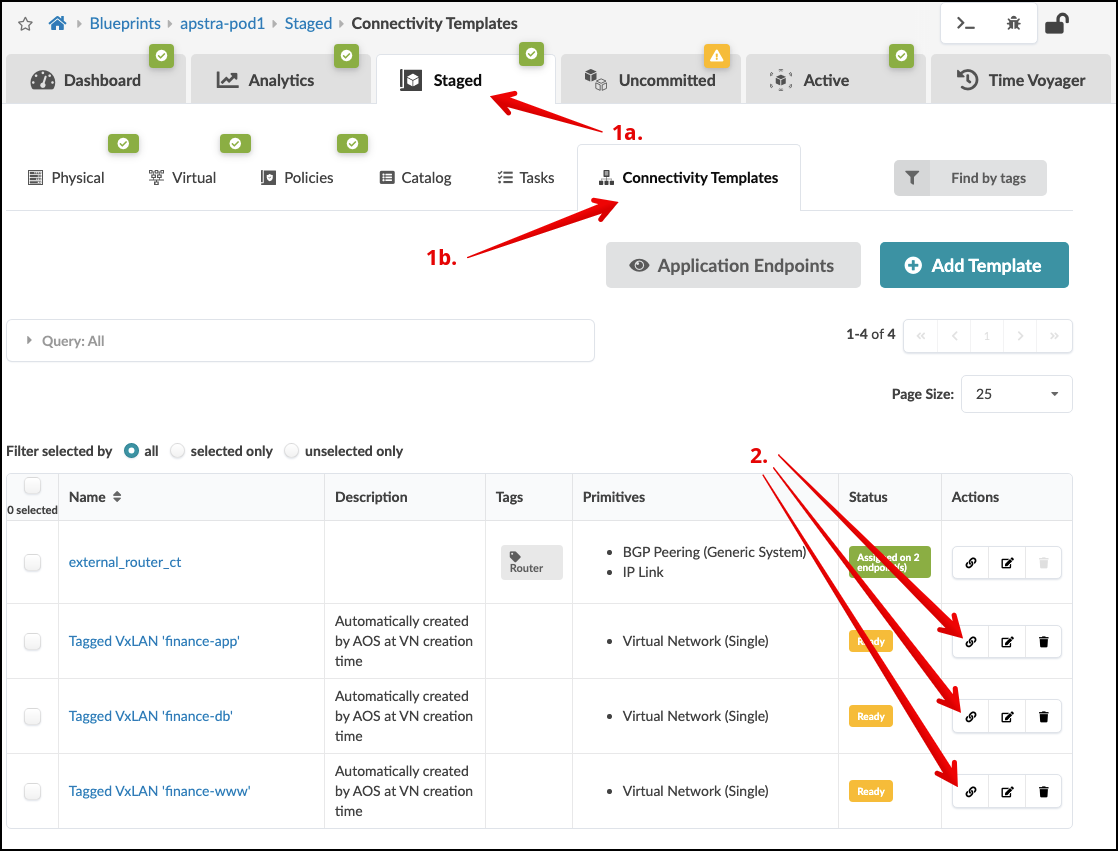This screenshot has width=1118, height=851.
Task: Star this page as favorite
Action: (26, 23)
